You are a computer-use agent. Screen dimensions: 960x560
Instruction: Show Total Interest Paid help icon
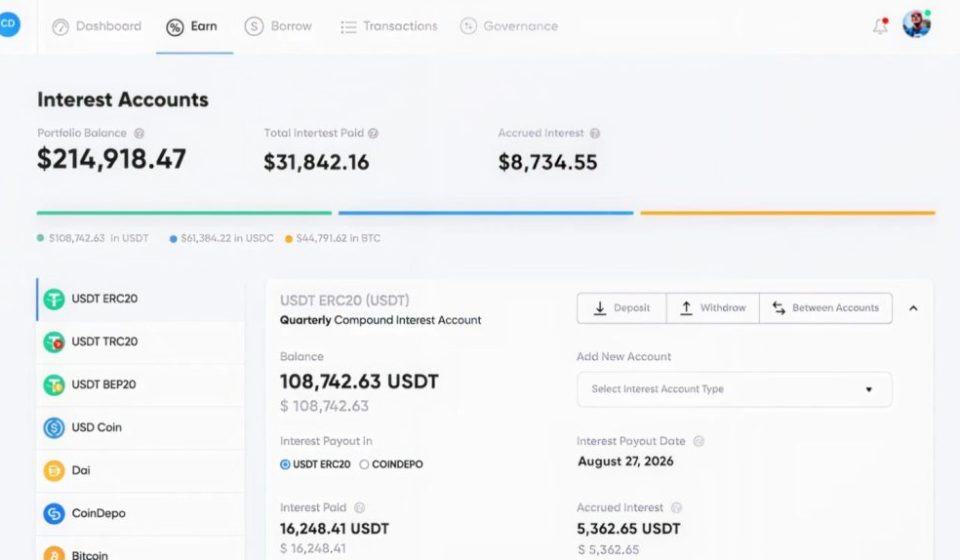tap(373, 133)
